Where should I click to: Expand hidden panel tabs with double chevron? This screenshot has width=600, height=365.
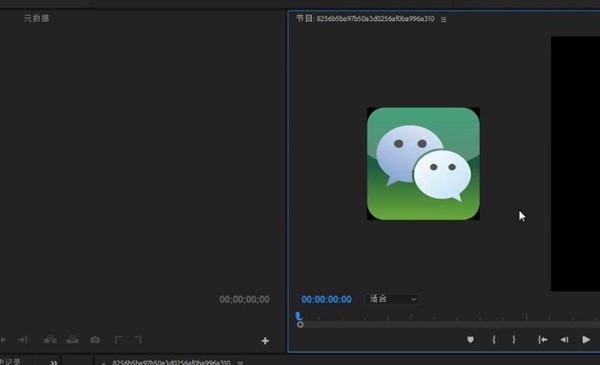54,362
